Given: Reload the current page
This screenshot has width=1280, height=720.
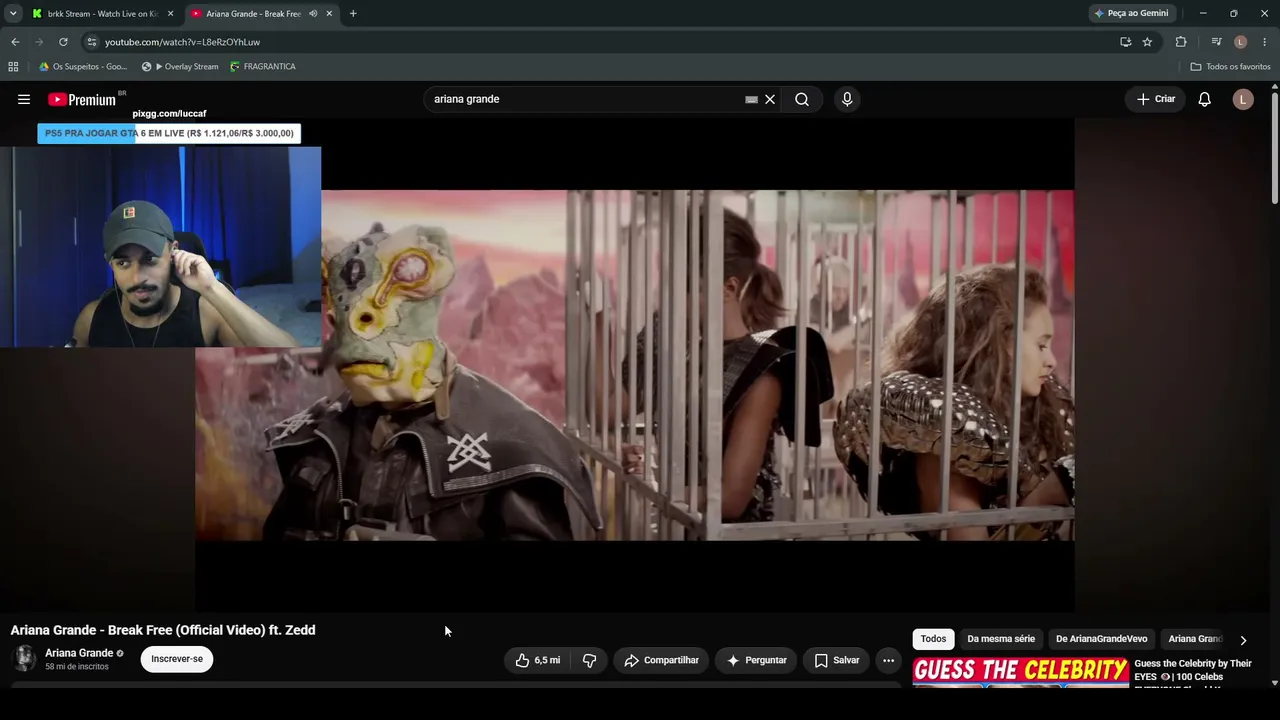Looking at the screenshot, I should [x=63, y=42].
